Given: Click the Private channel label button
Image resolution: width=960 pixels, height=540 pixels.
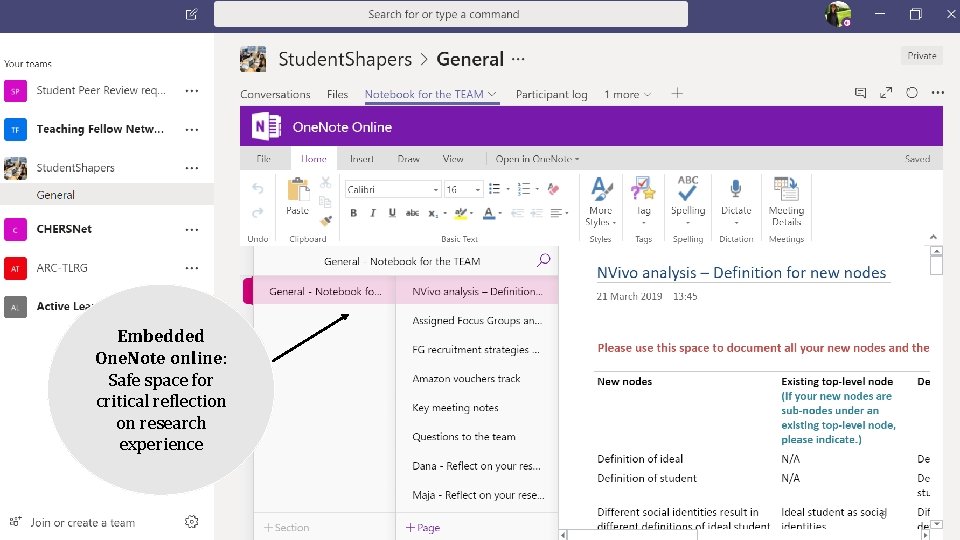Looking at the screenshot, I should 921,56.
